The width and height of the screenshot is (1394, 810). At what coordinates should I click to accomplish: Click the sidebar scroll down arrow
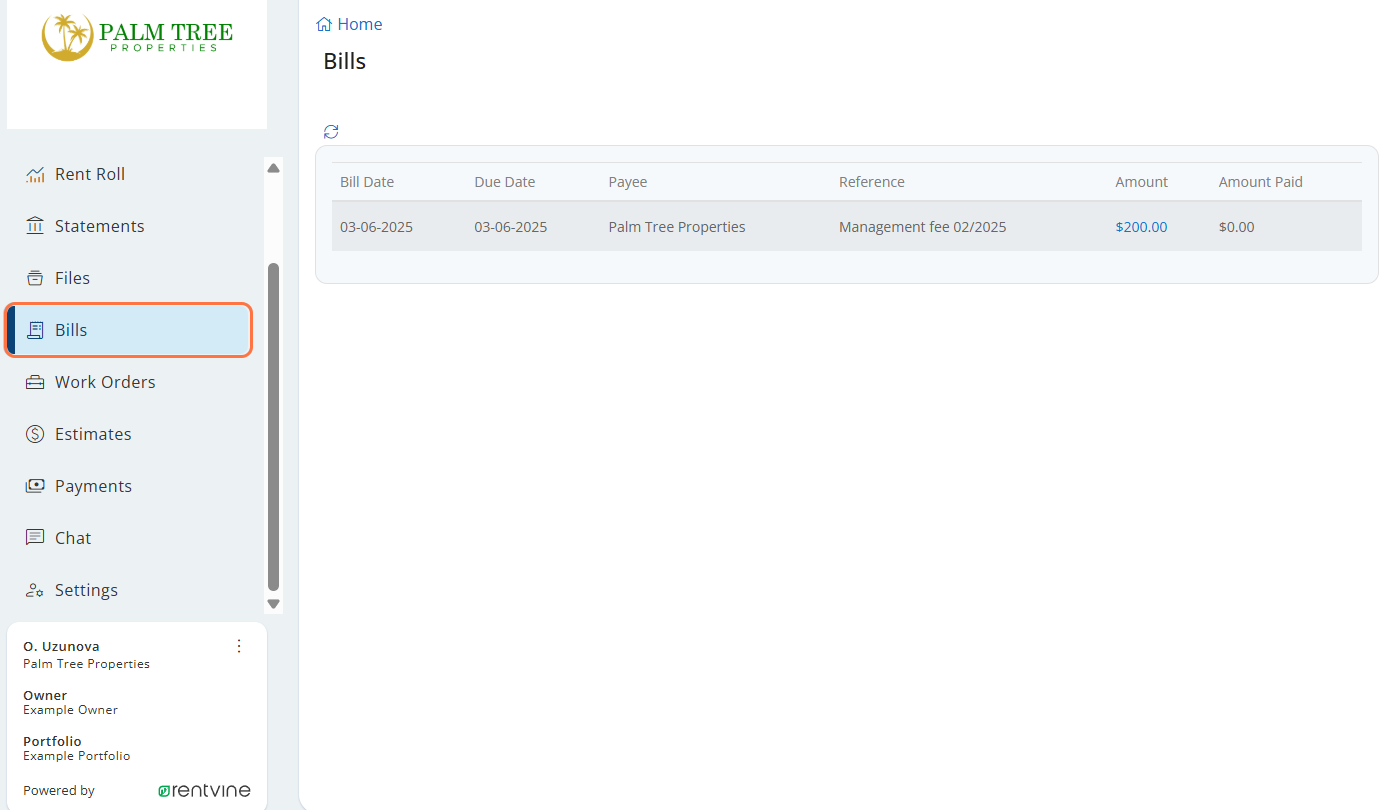click(x=273, y=604)
